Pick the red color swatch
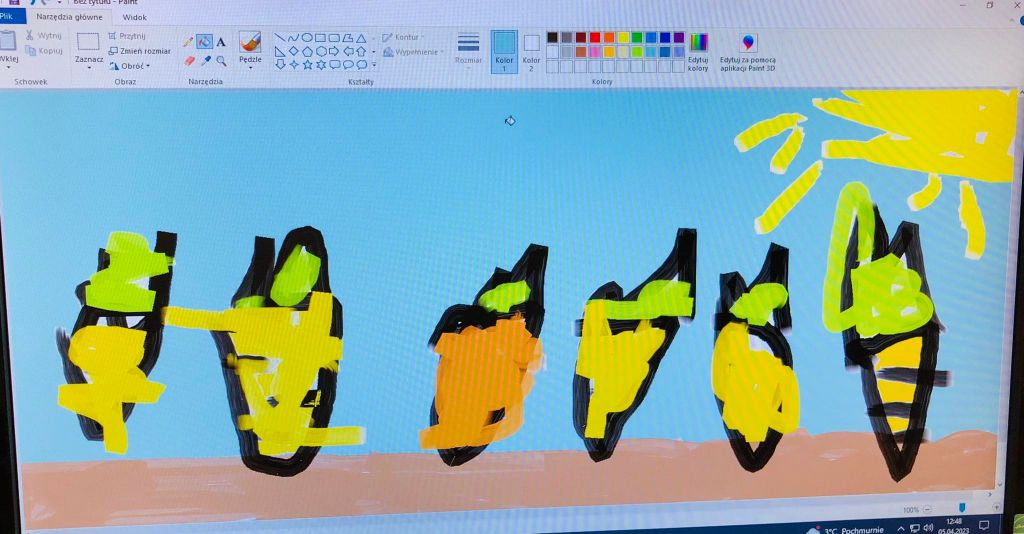Image resolution: width=1024 pixels, height=534 pixels. pos(595,37)
